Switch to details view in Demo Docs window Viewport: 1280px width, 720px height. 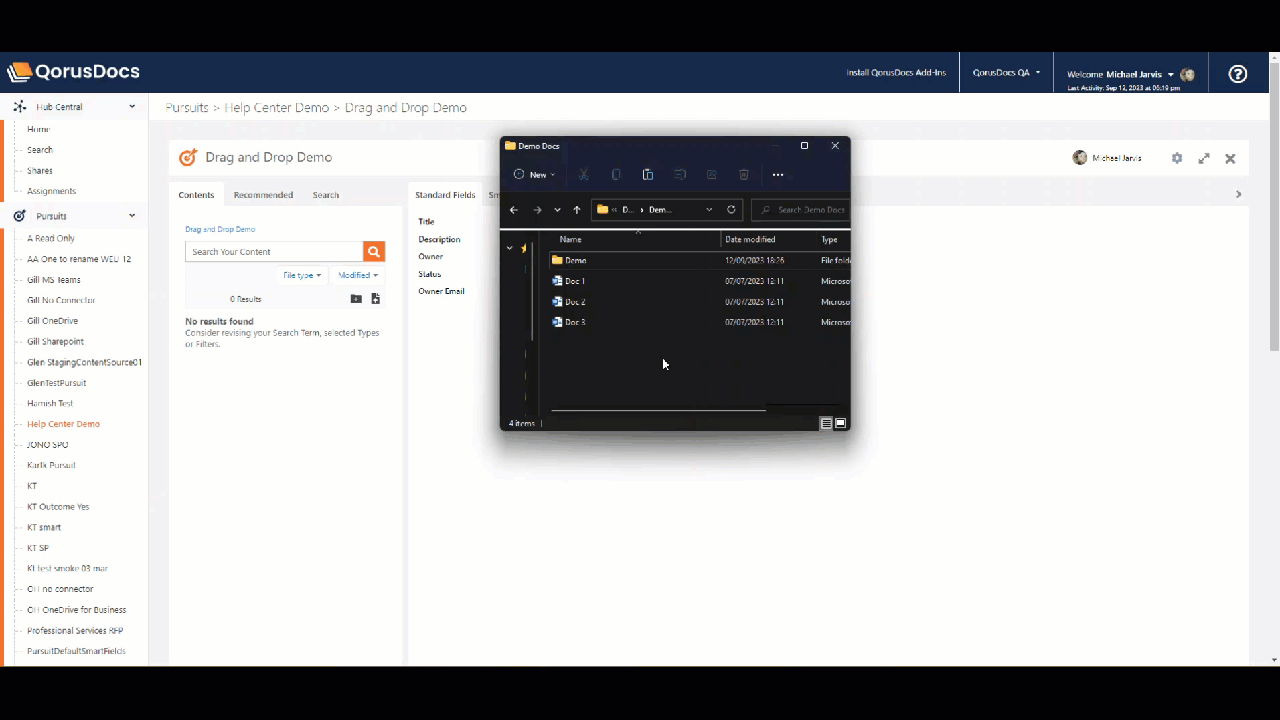point(826,423)
